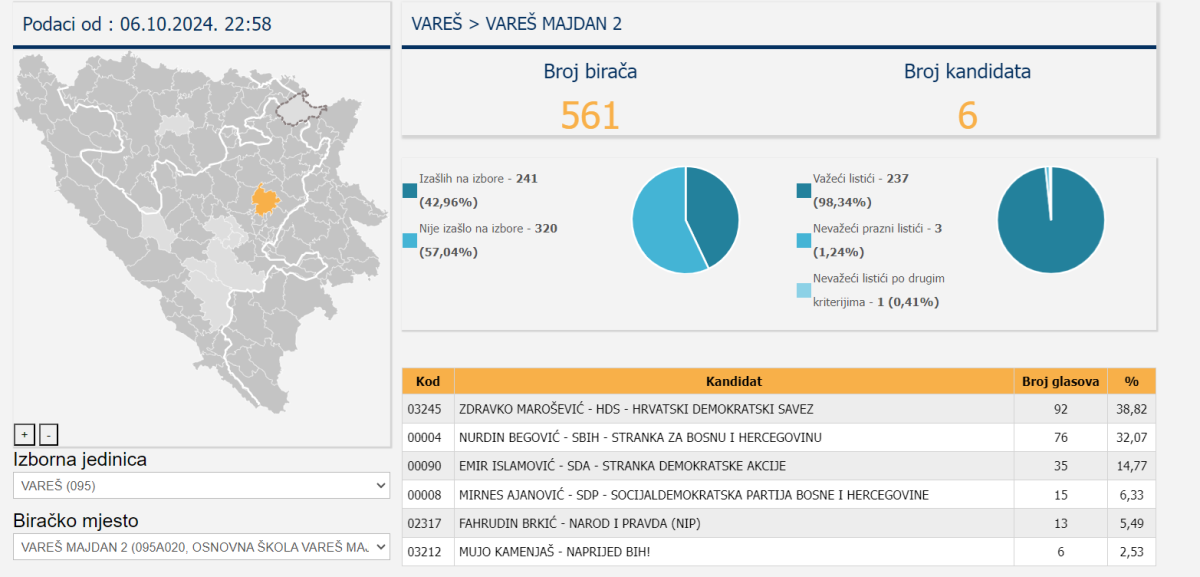Click the 'Nevažeći prazni listići - 3' legend text
Viewport: 1200px width, 577px height.
click(x=877, y=228)
